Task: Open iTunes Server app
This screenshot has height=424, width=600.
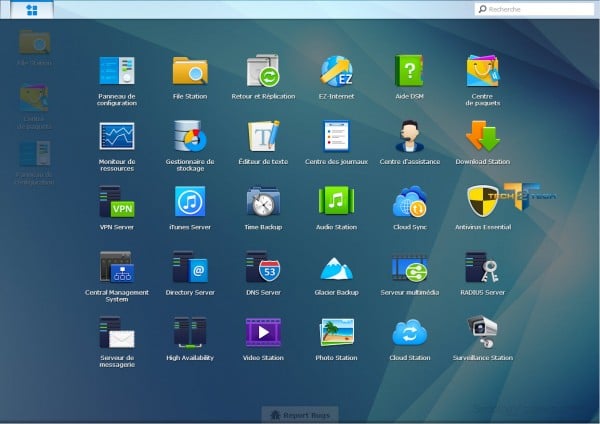Action: [x=190, y=202]
